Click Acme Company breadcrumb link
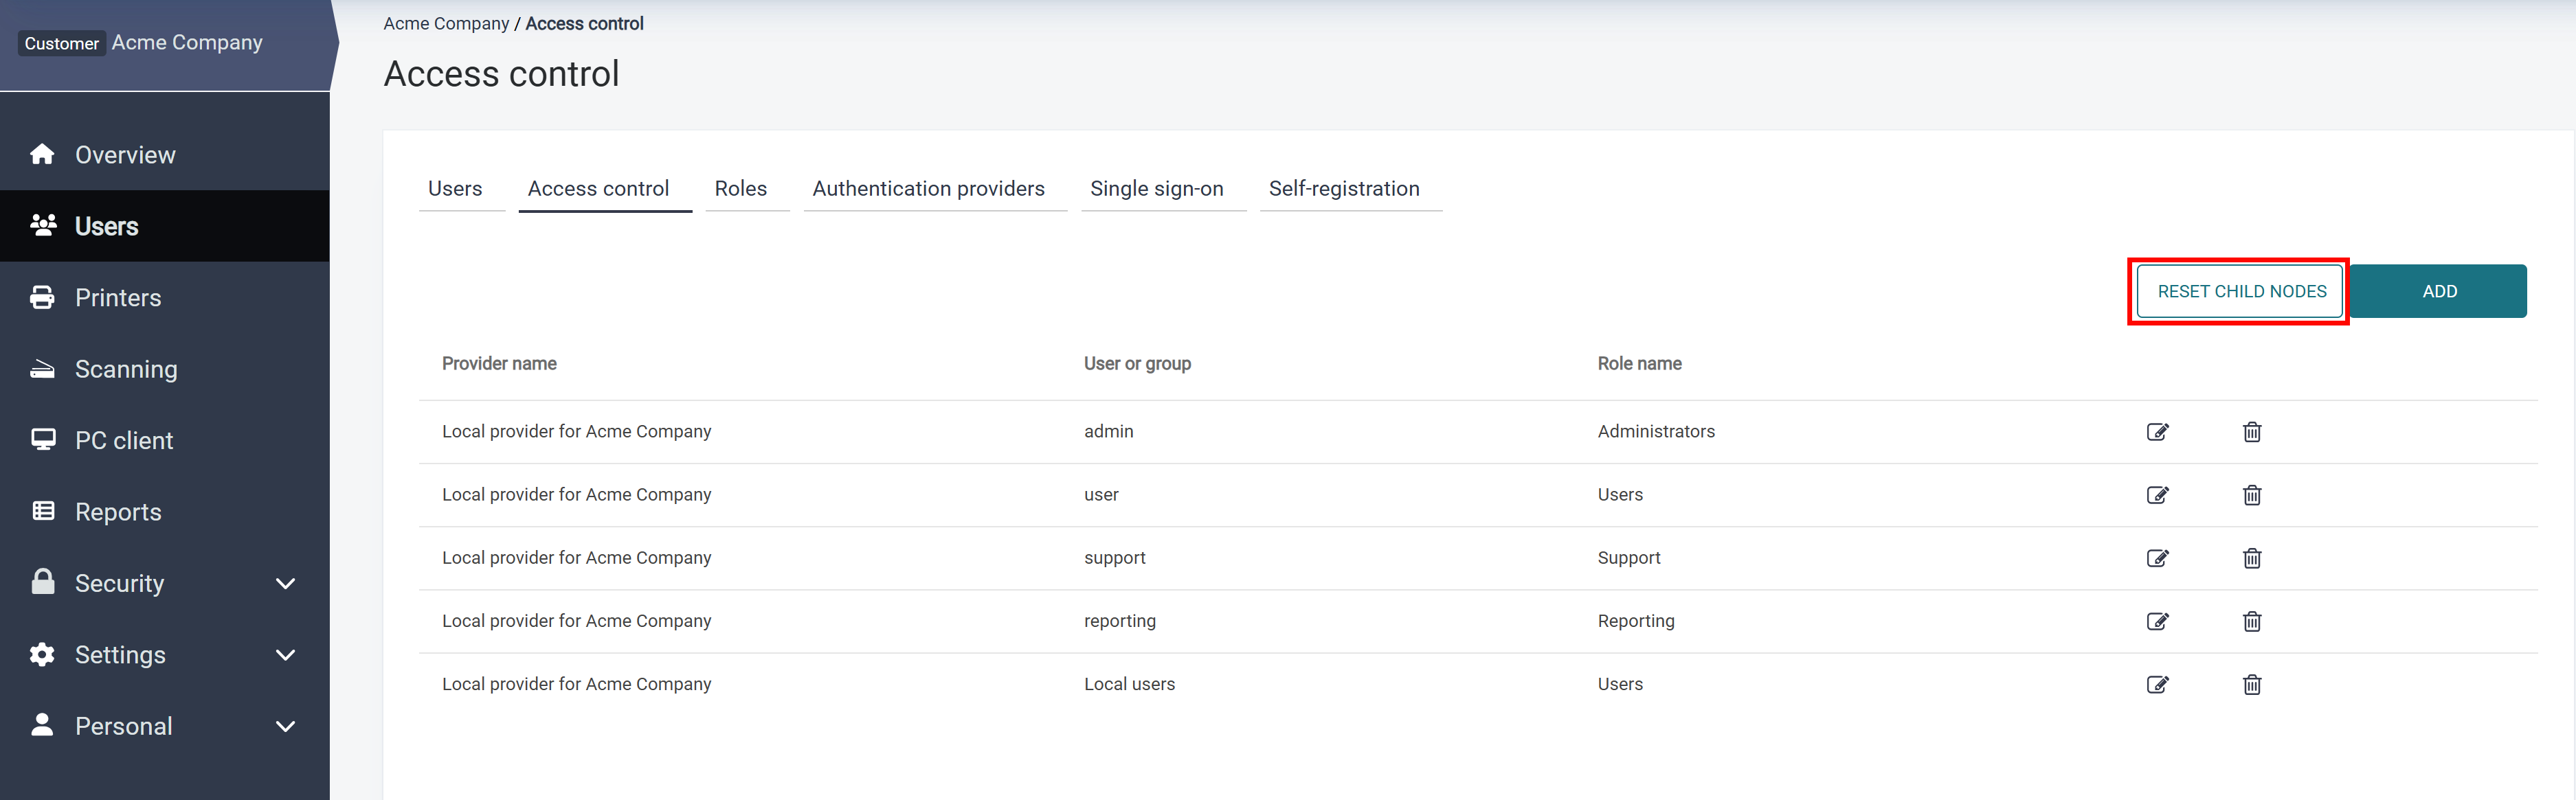 pyautogui.click(x=446, y=23)
